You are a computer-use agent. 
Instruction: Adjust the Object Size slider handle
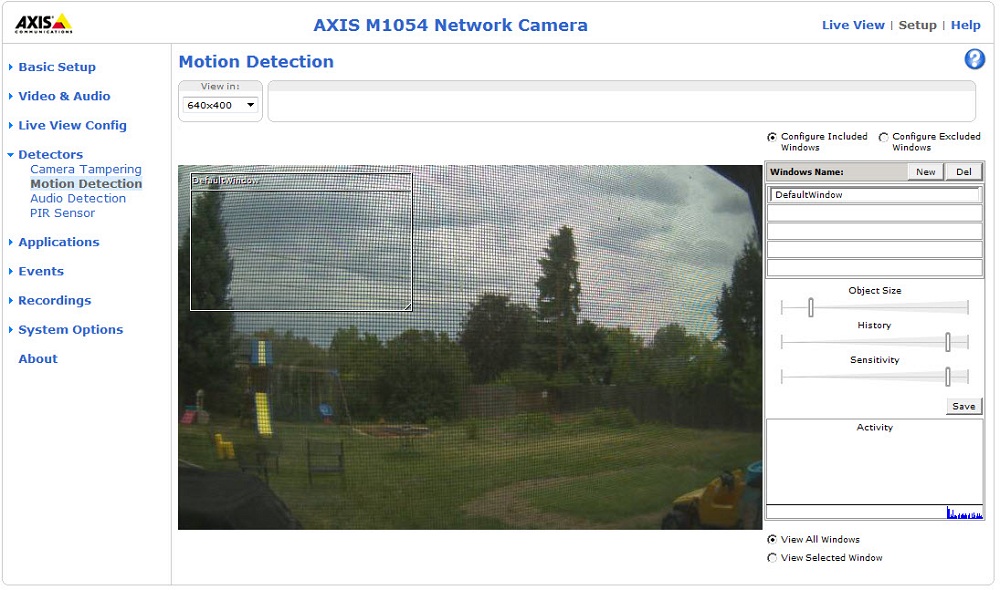(x=811, y=307)
